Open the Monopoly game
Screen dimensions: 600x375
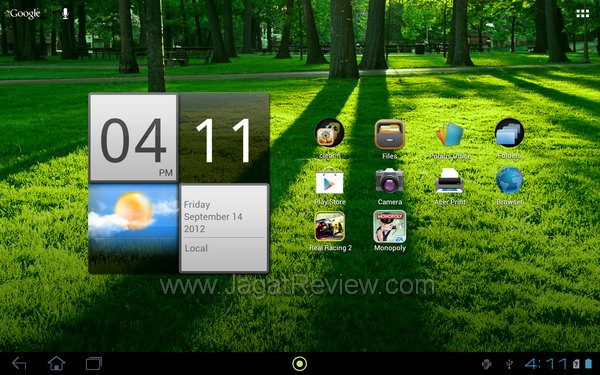390,227
